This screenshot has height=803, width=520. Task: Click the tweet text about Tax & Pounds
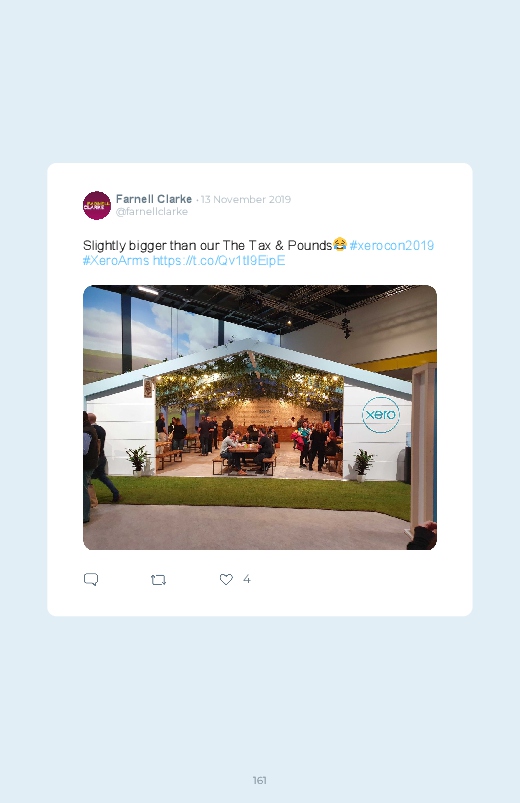click(x=207, y=245)
